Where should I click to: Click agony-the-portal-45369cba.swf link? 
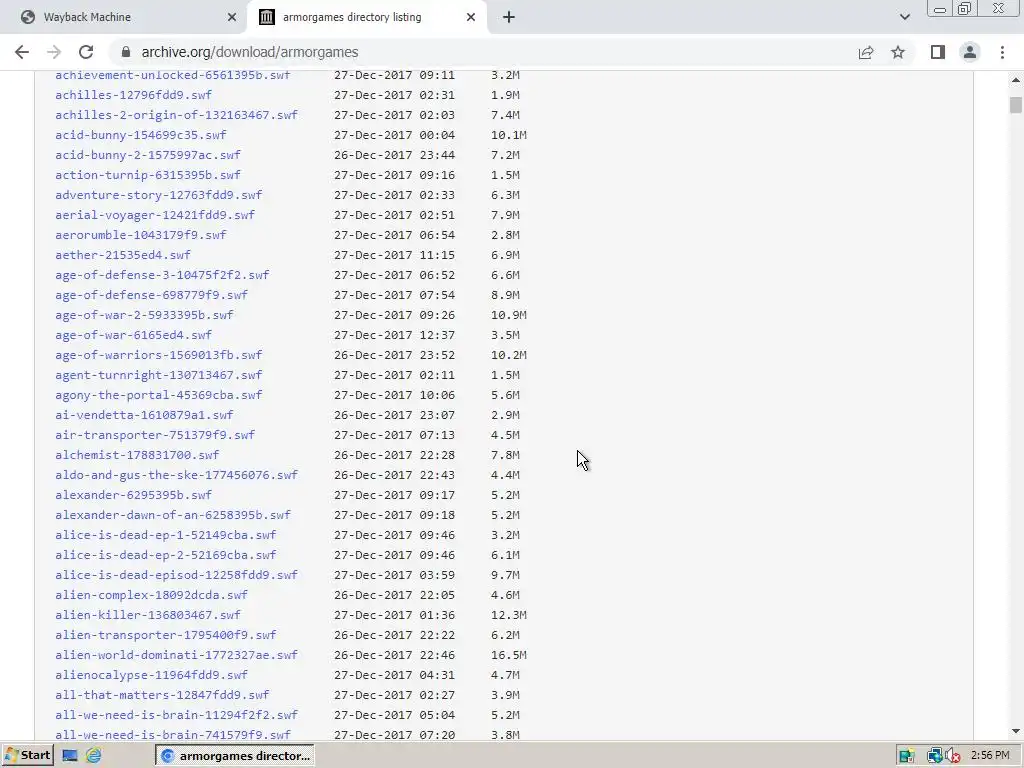point(159,395)
